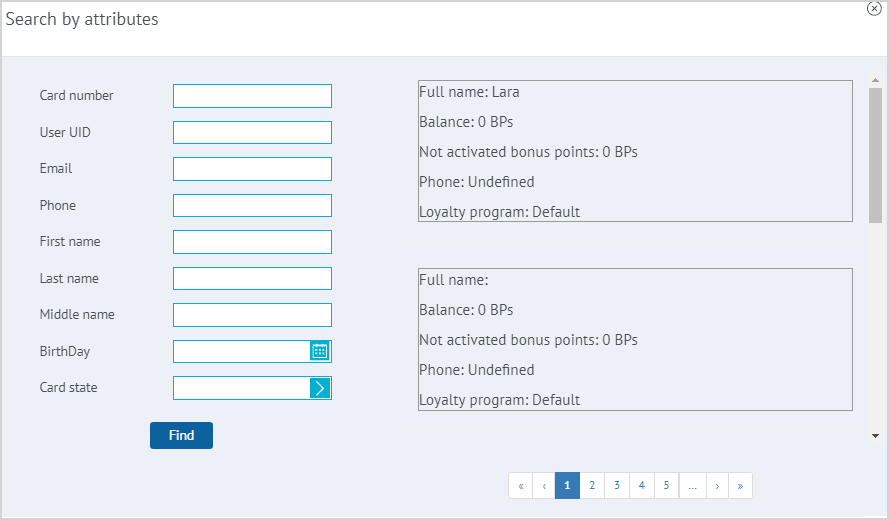Focus the Email text field

point(252,169)
